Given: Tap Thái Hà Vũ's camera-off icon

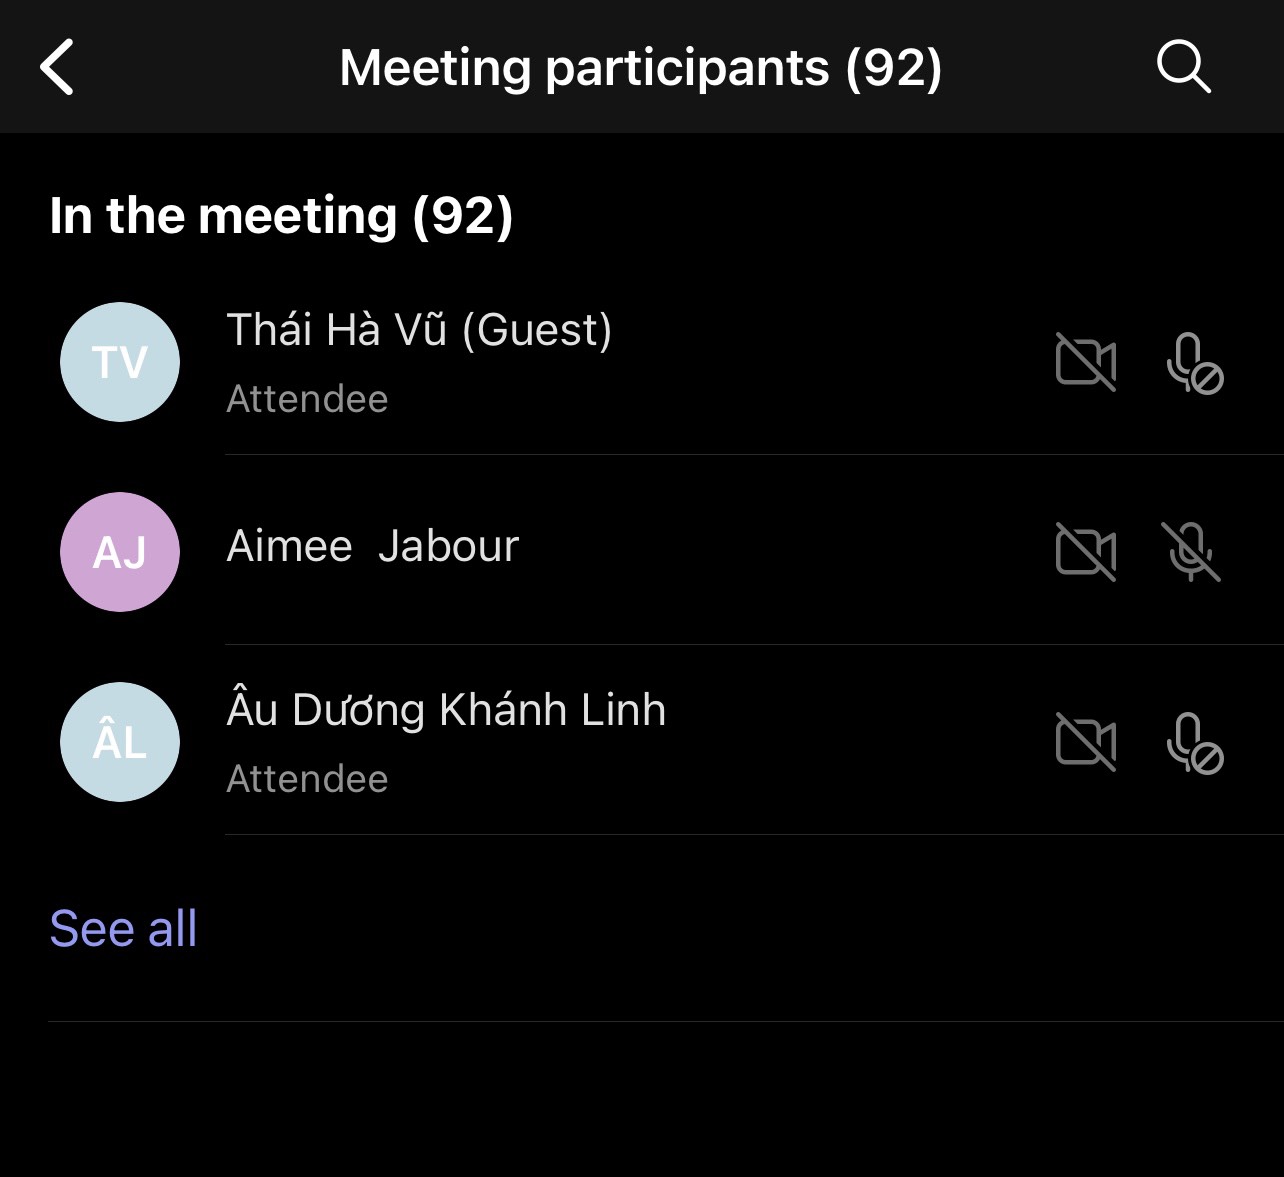Looking at the screenshot, I should pos(1086,362).
